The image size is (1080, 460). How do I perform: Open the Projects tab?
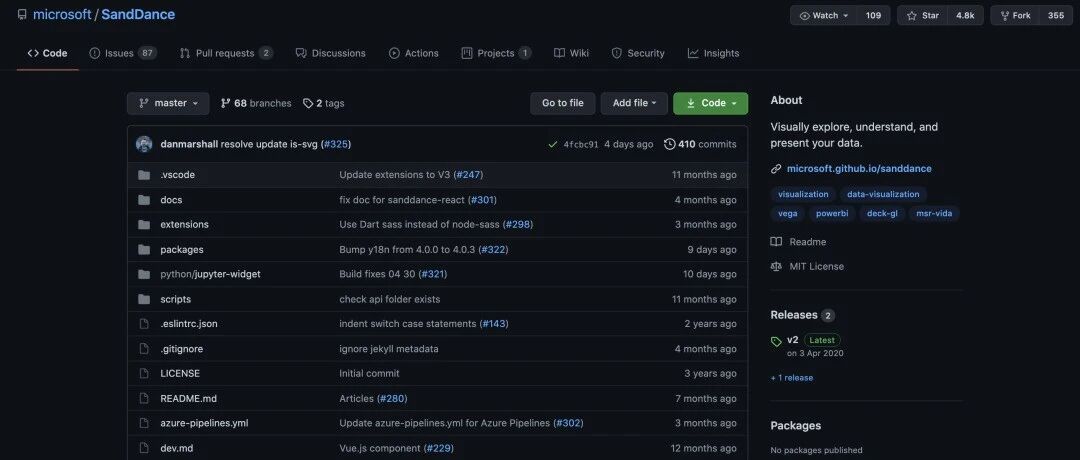[x=496, y=53]
